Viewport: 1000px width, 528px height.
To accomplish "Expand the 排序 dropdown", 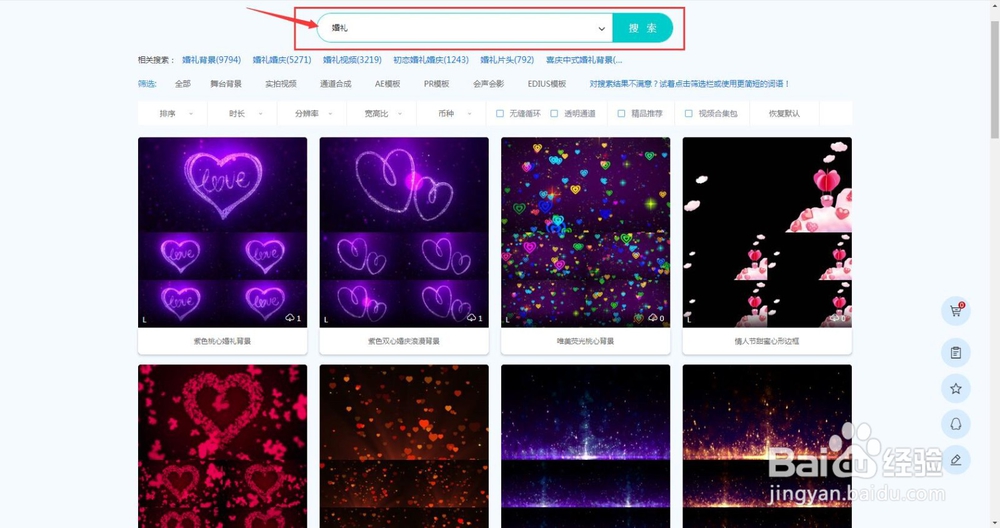I will [x=173, y=114].
